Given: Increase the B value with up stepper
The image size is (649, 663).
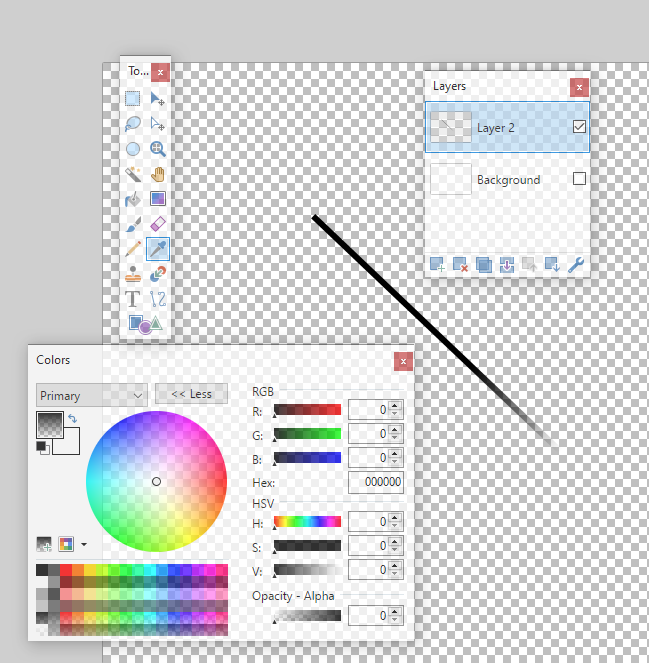Looking at the screenshot, I should (395, 453).
